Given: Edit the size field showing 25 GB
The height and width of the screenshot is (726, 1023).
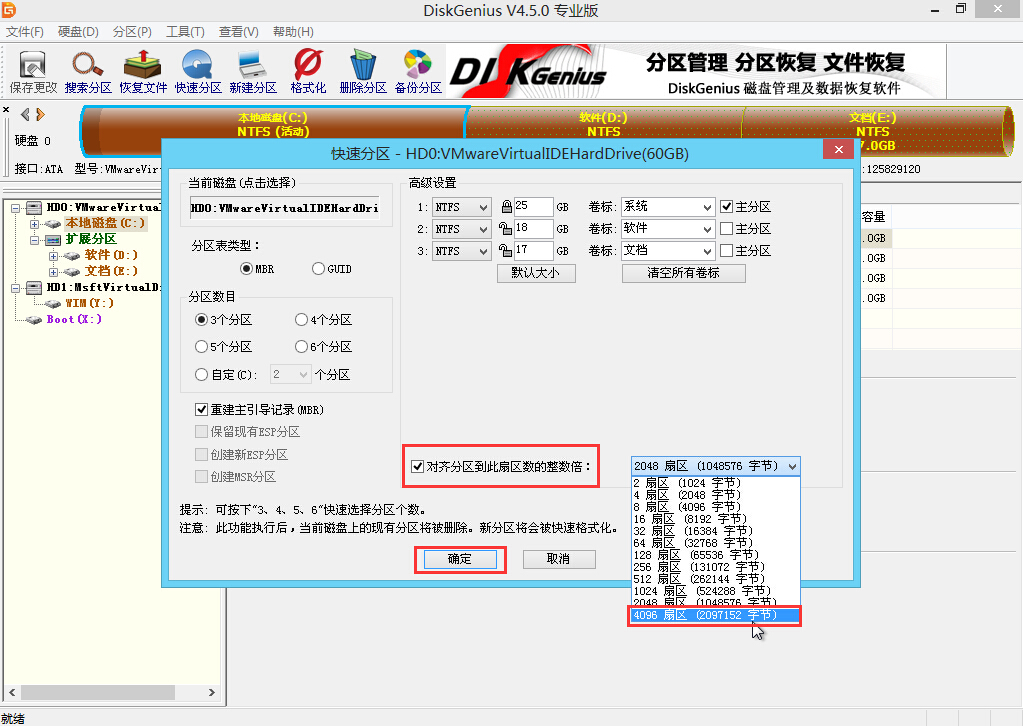Looking at the screenshot, I should coord(533,206).
